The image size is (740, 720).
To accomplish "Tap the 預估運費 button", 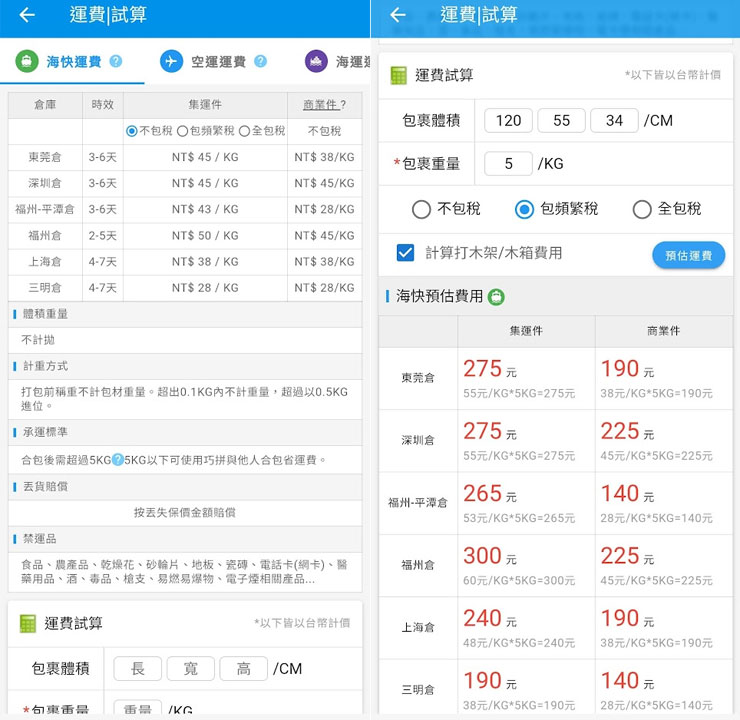I will click(689, 256).
